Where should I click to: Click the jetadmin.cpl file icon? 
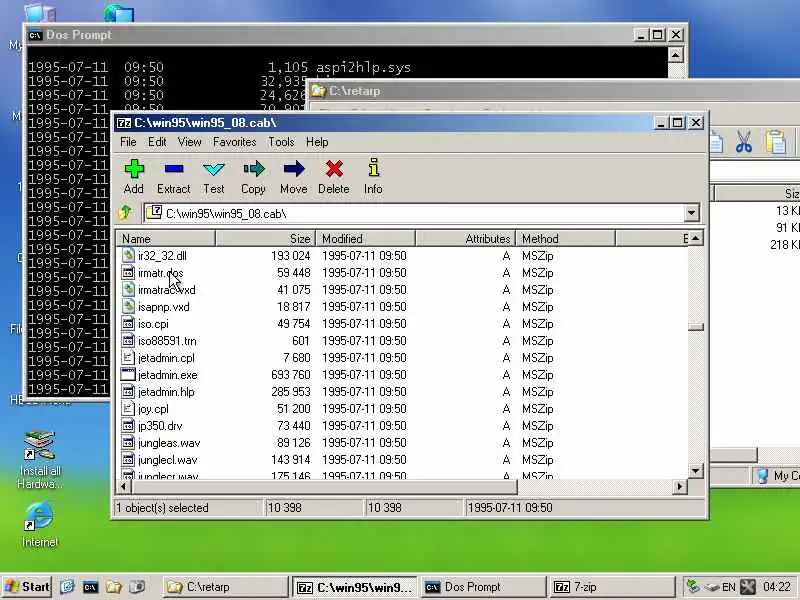(128, 358)
